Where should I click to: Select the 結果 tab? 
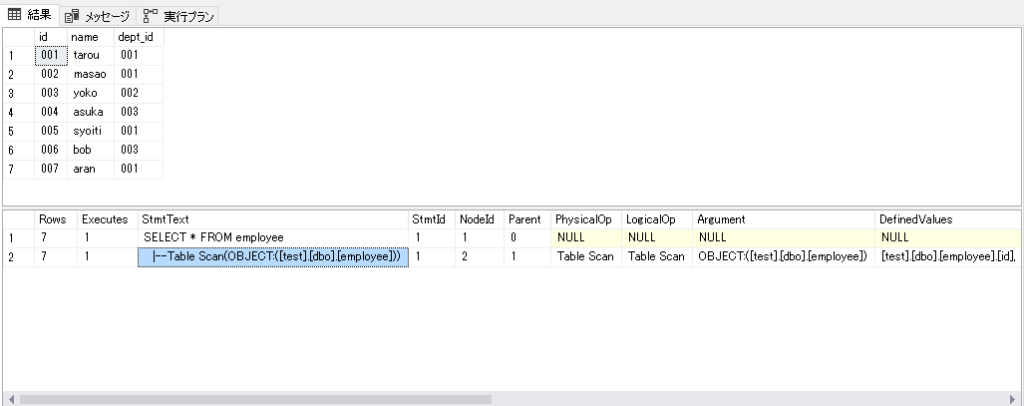(30, 14)
